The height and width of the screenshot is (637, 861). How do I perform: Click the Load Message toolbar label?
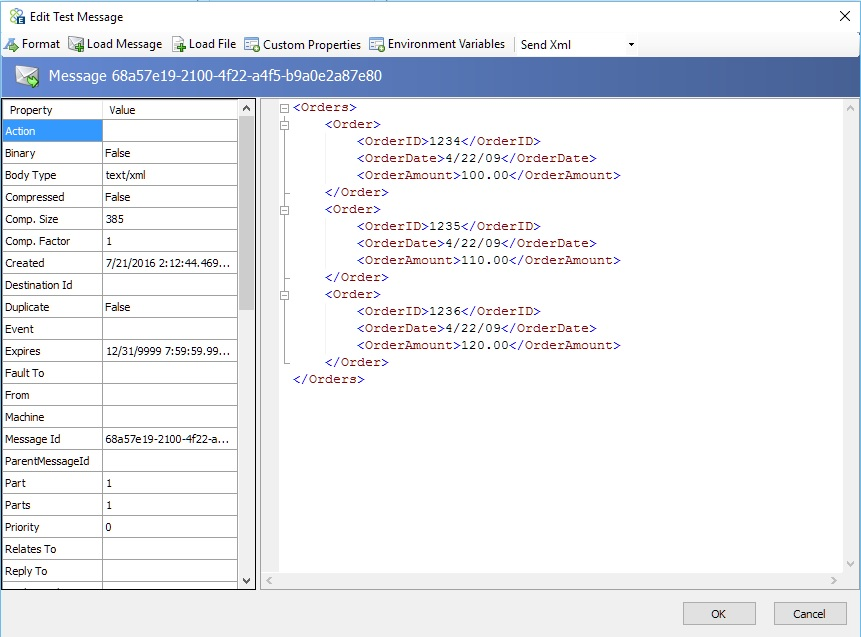125,44
